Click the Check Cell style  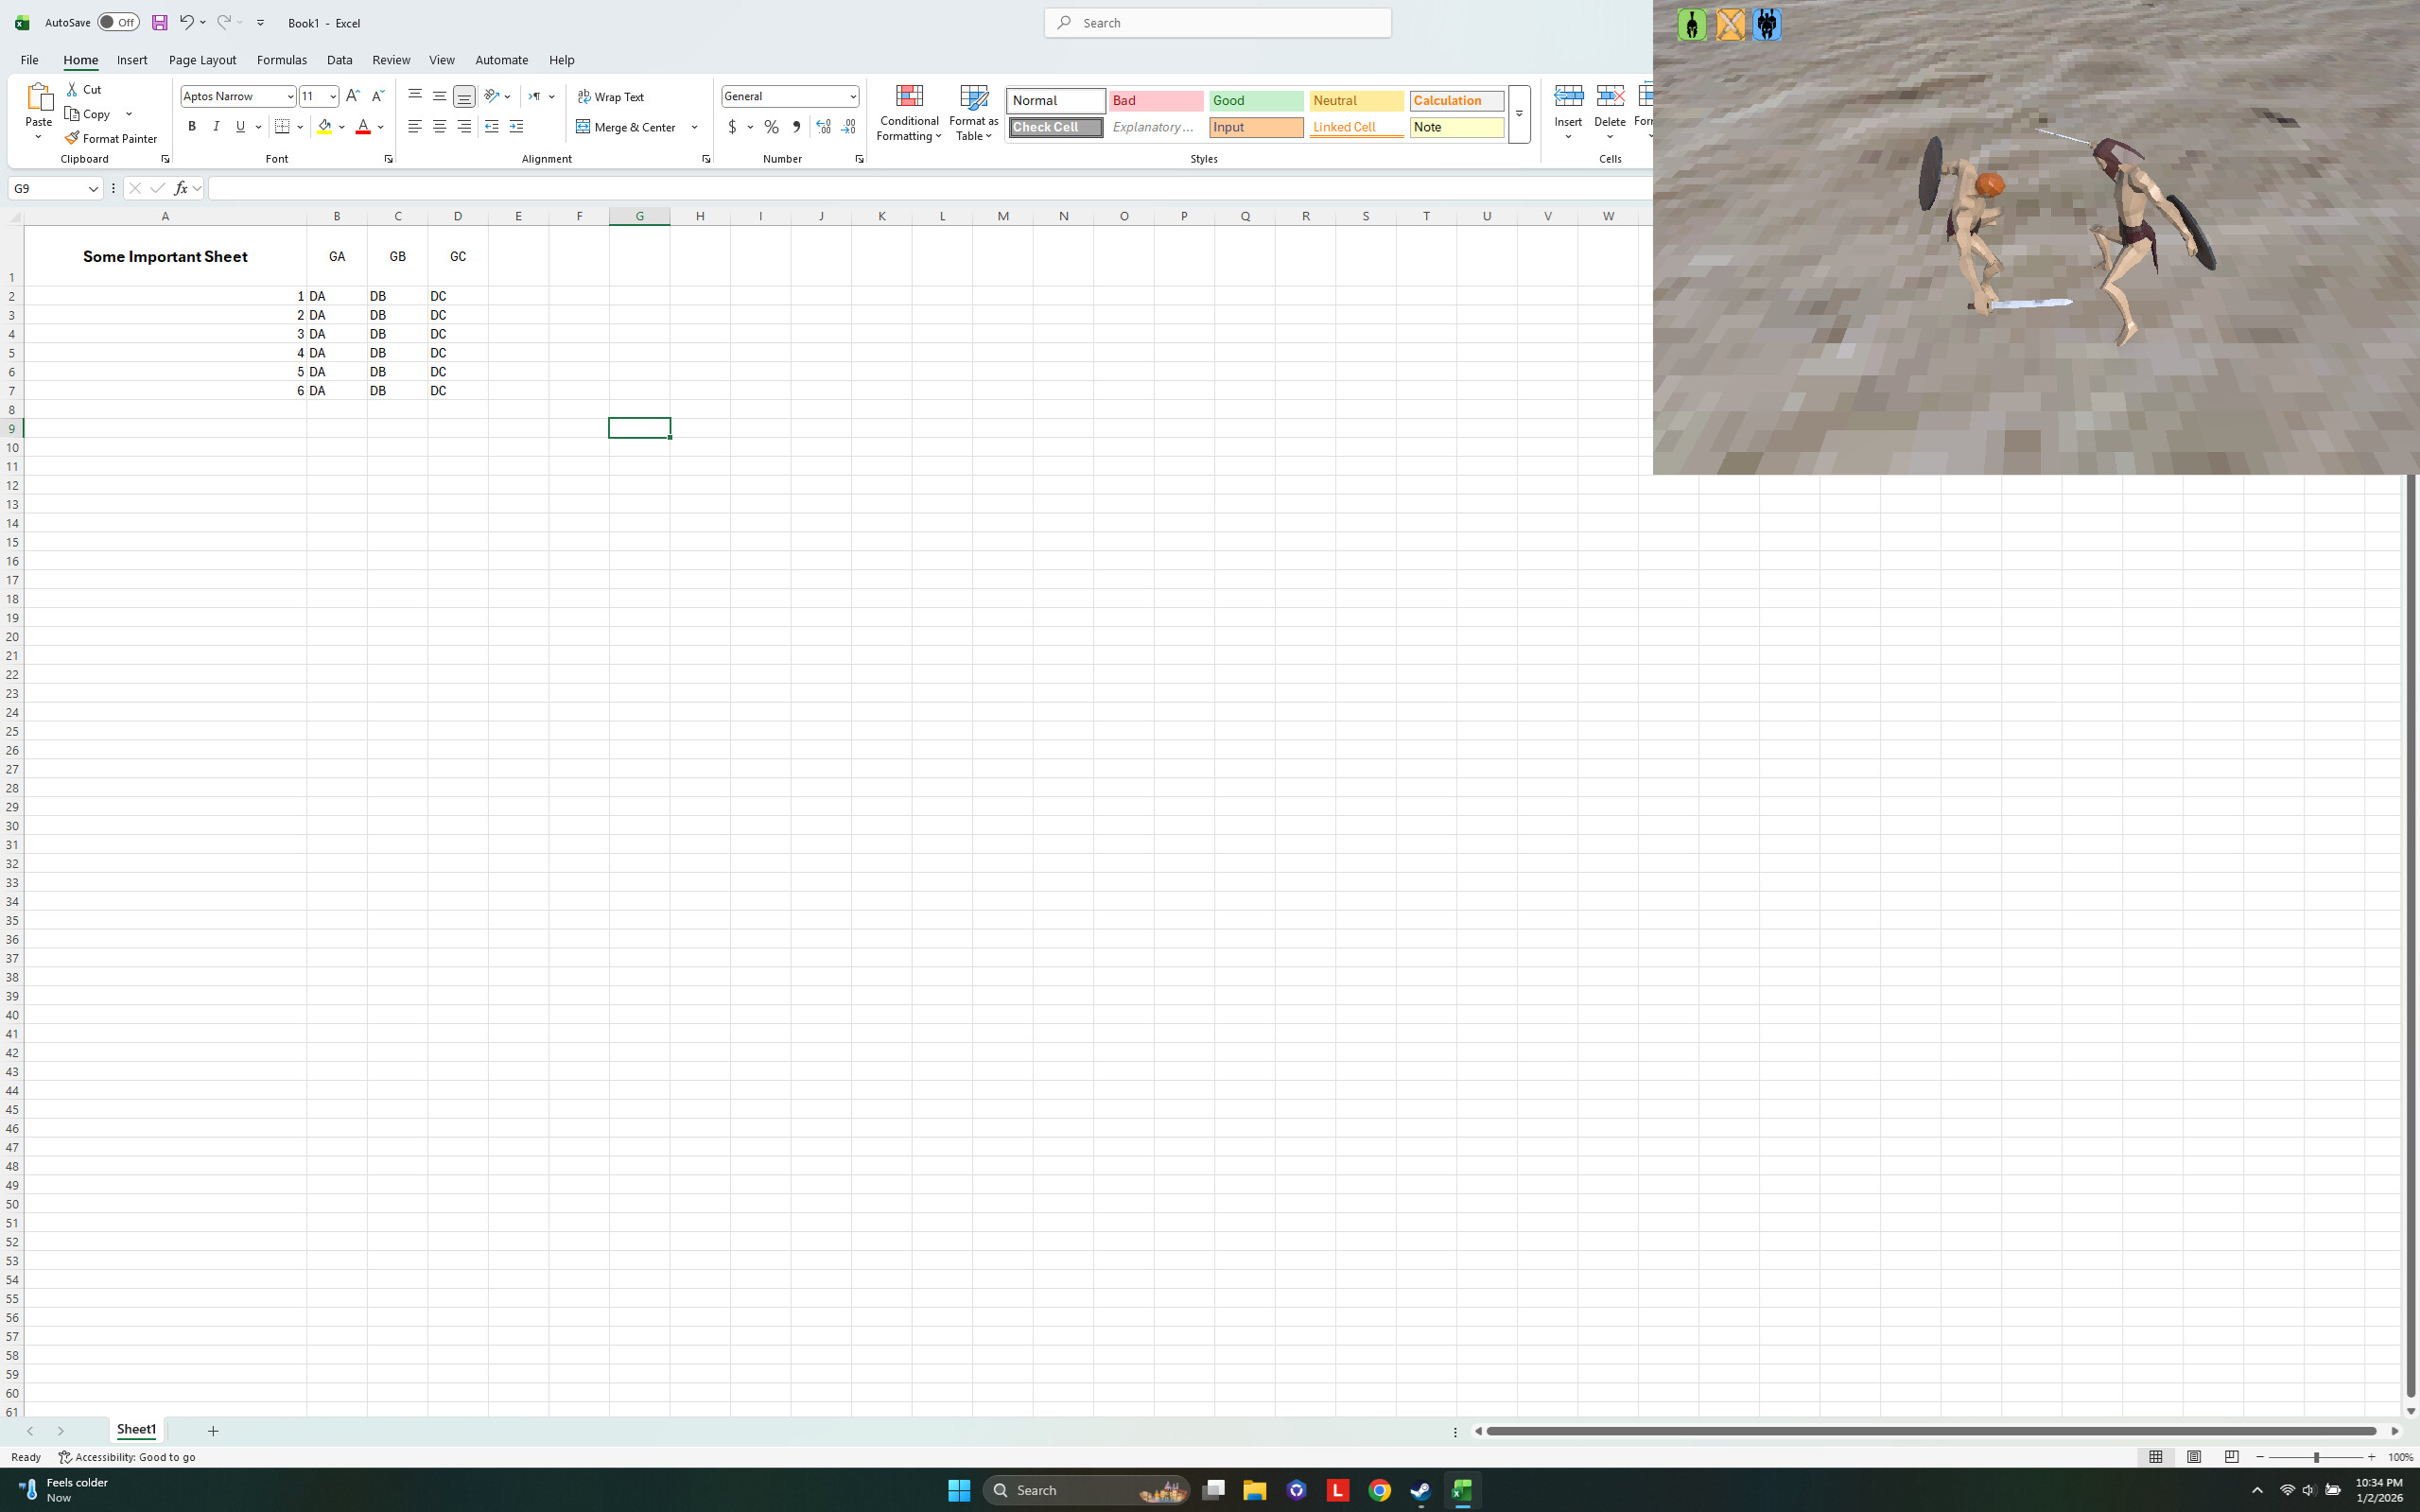(x=1054, y=127)
